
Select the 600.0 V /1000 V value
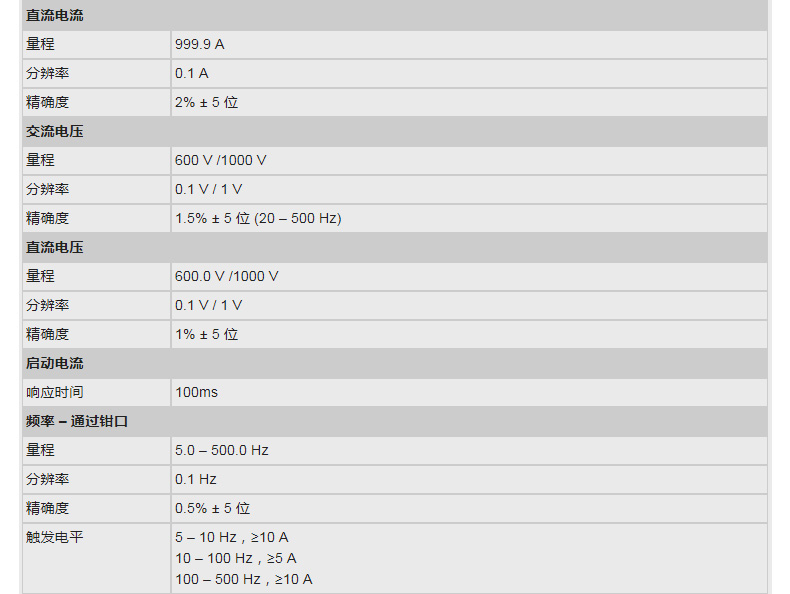pos(227,276)
